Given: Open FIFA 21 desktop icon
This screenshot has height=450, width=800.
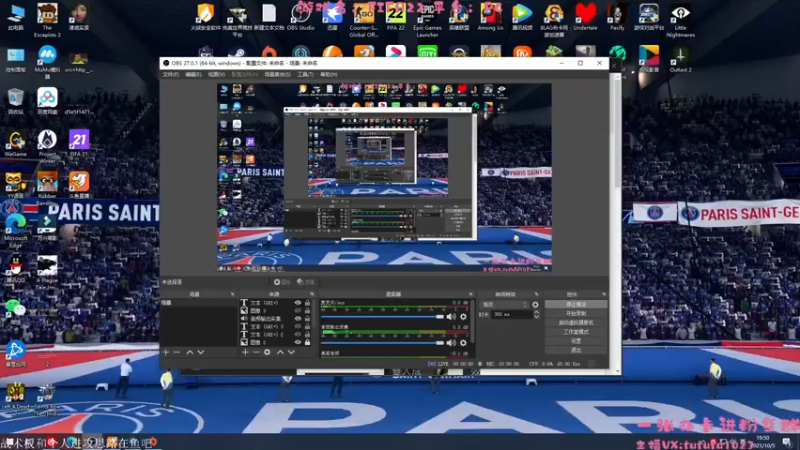Looking at the screenshot, I should 79,143.
